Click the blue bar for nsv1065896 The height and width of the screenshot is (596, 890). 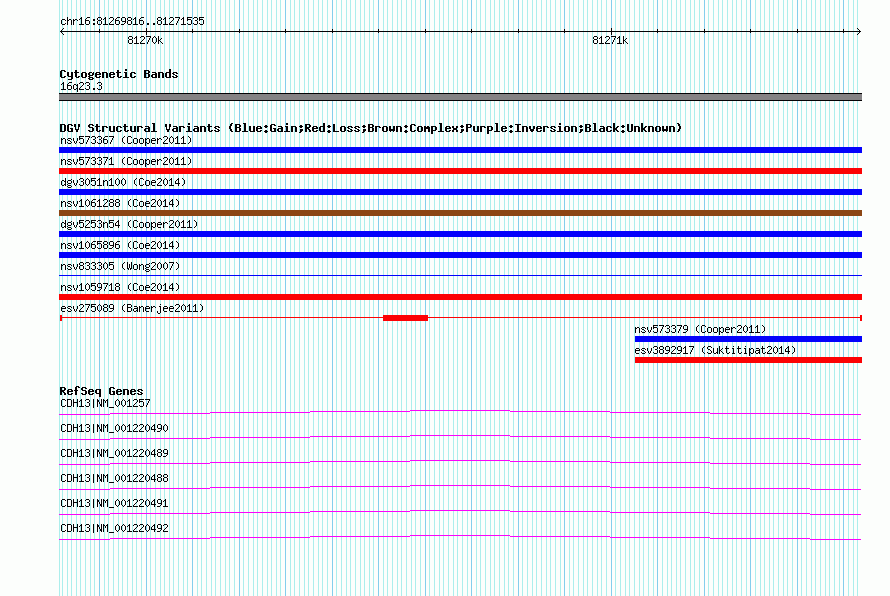pos(460,255)
